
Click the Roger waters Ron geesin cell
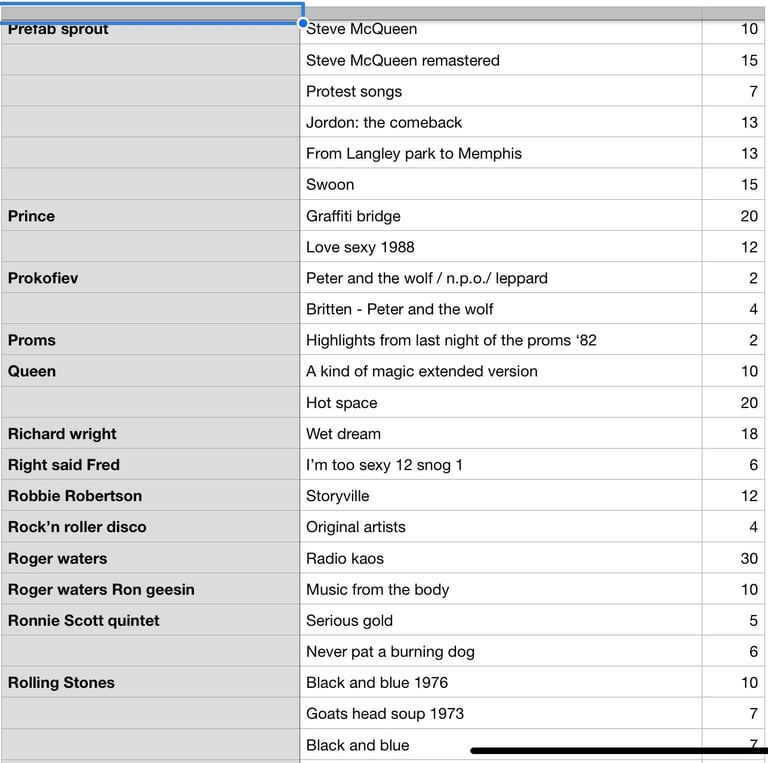(x=150, y=589)
